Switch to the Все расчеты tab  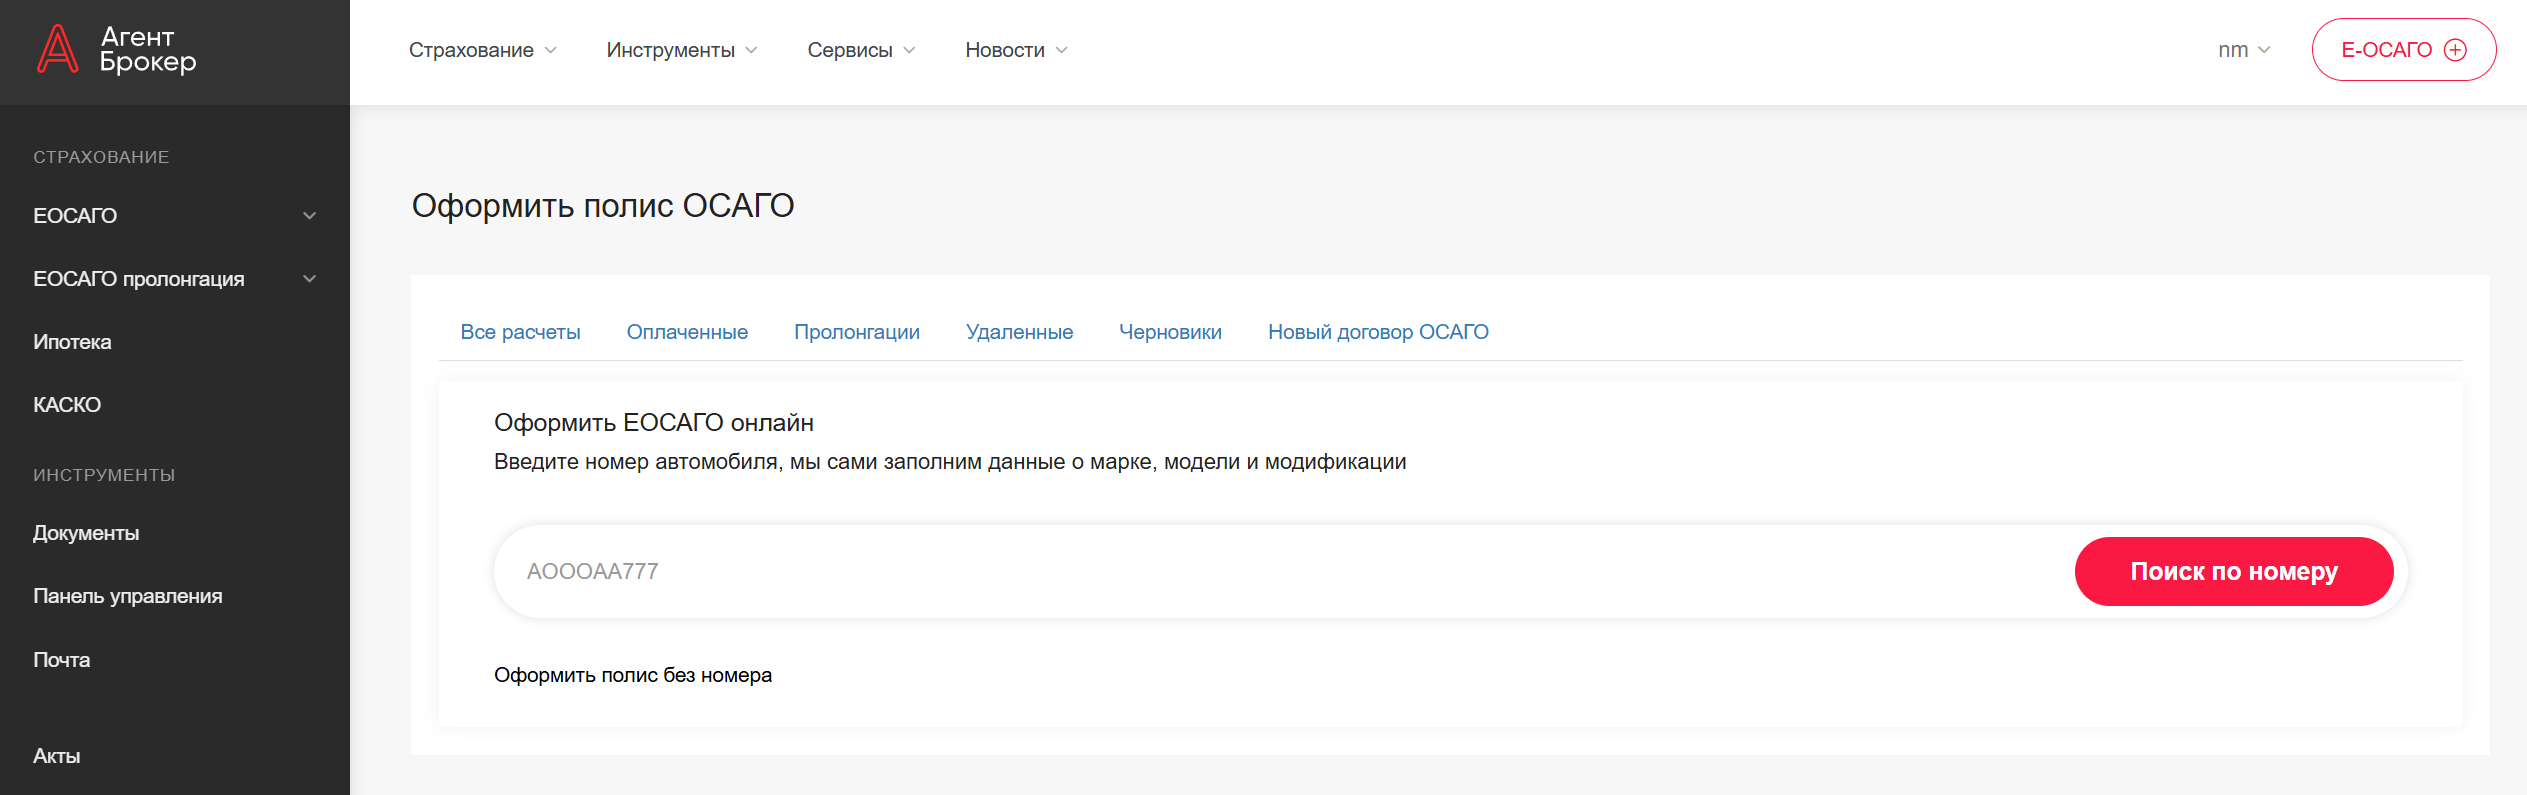tap(520, 332)
